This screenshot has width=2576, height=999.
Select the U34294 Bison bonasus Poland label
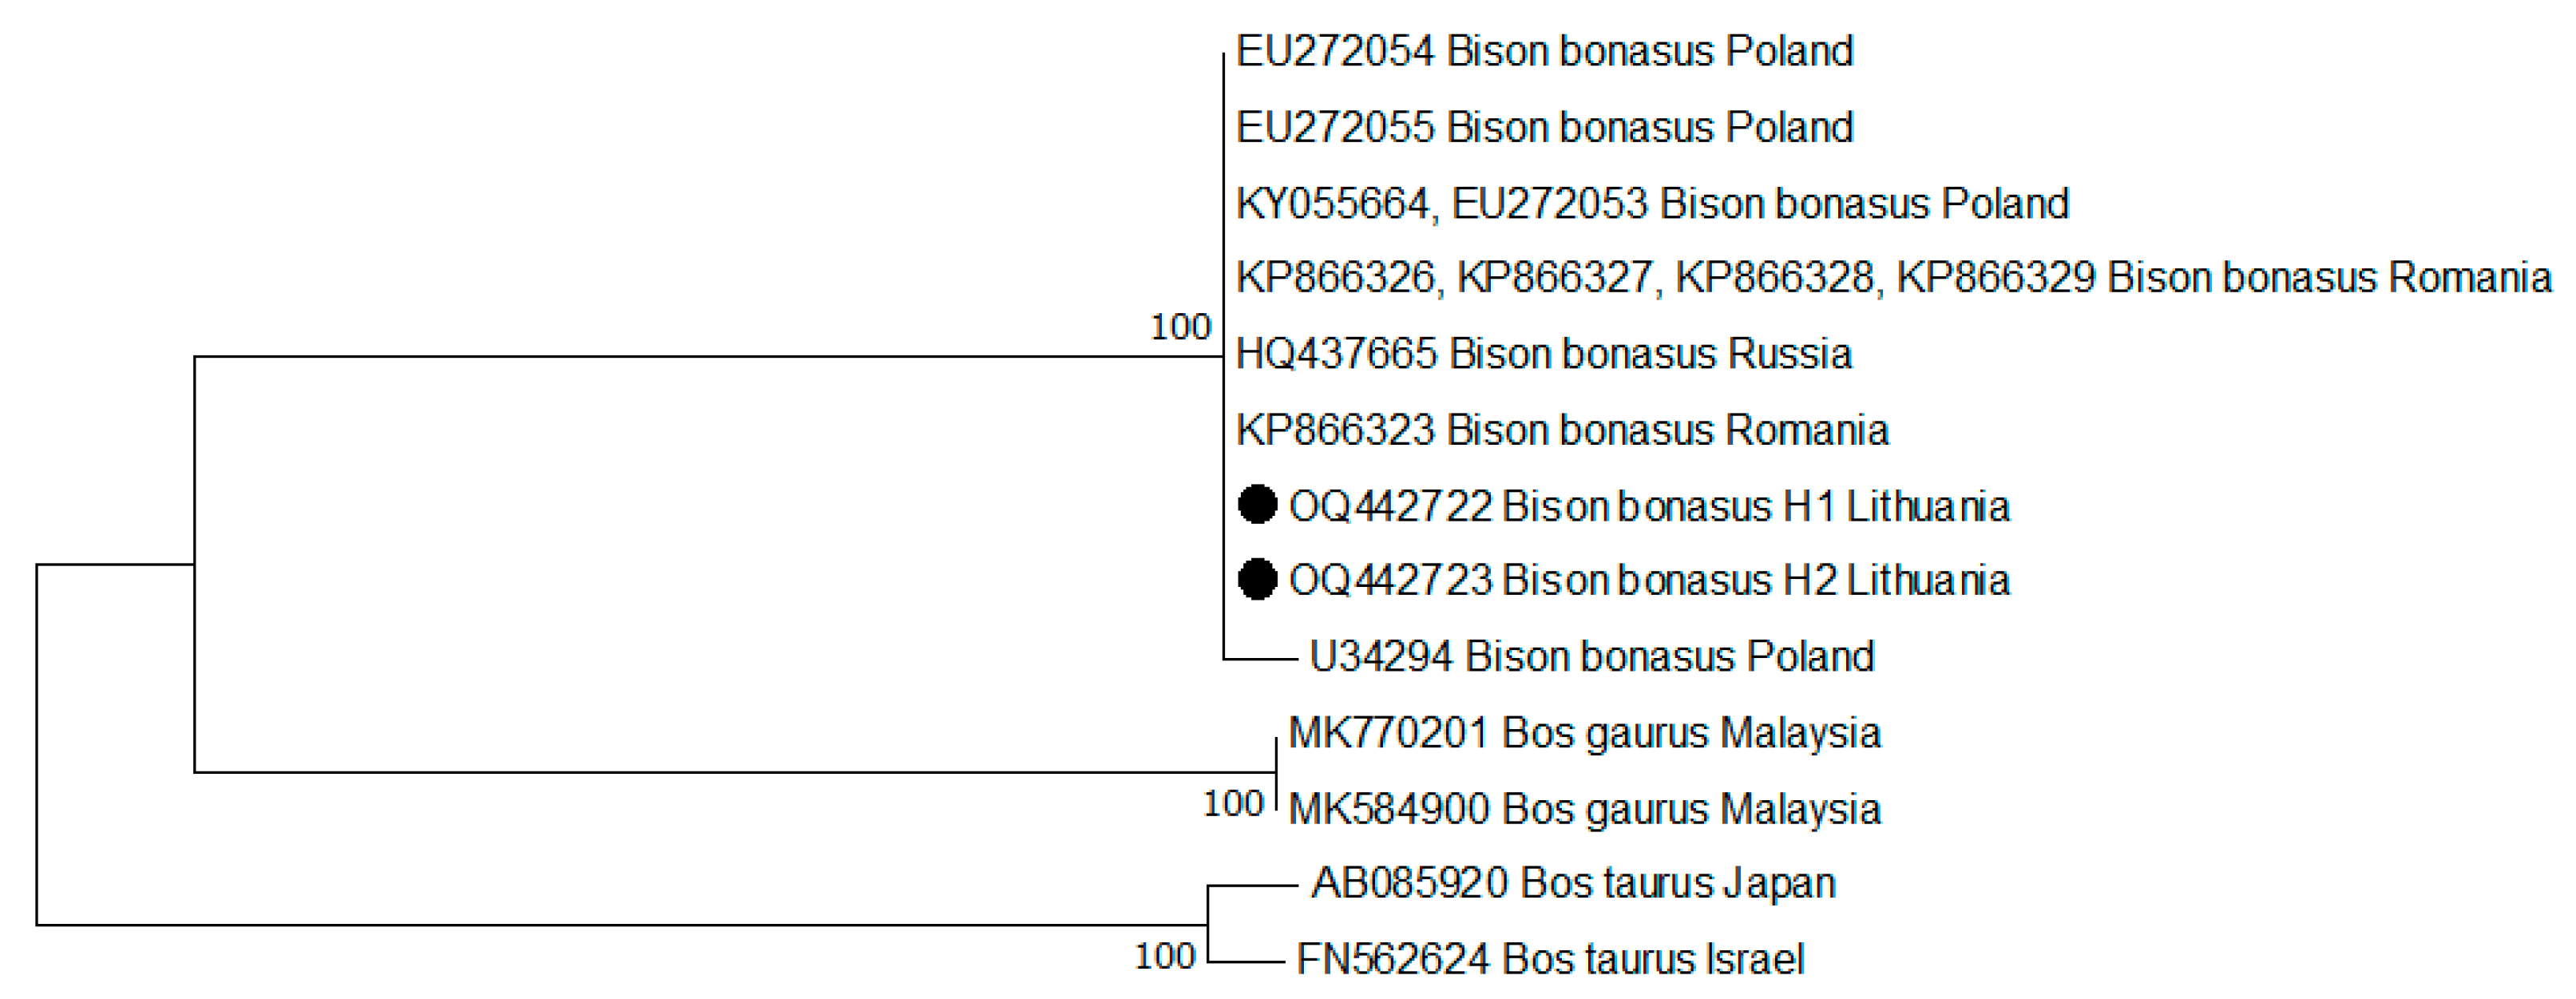[1591, 657]
